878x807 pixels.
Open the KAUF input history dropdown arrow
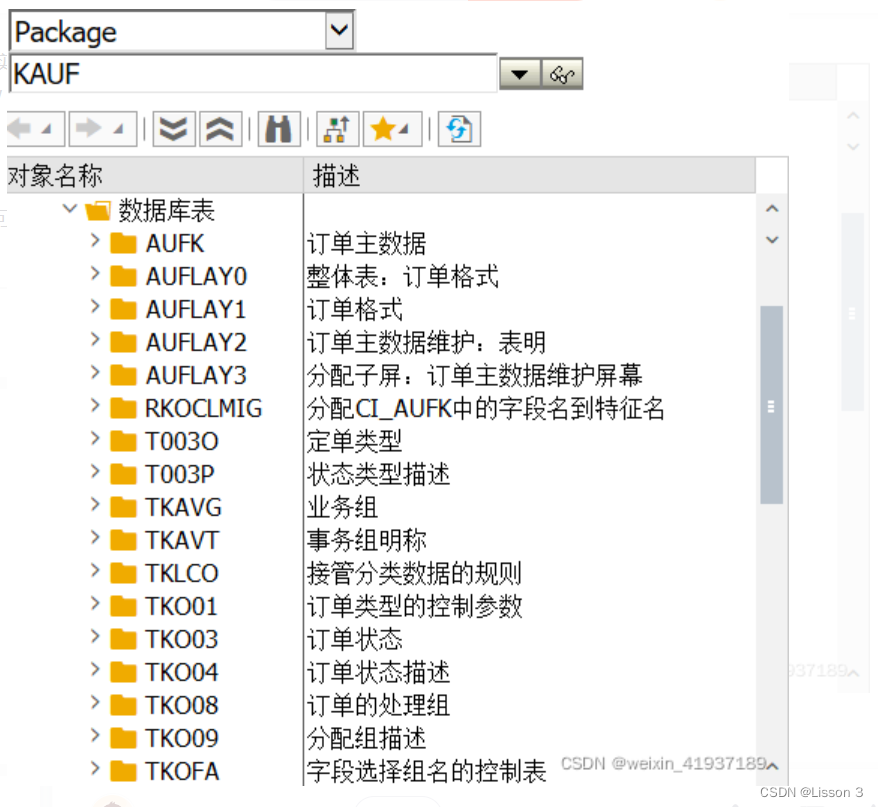(x=519, y=72)
